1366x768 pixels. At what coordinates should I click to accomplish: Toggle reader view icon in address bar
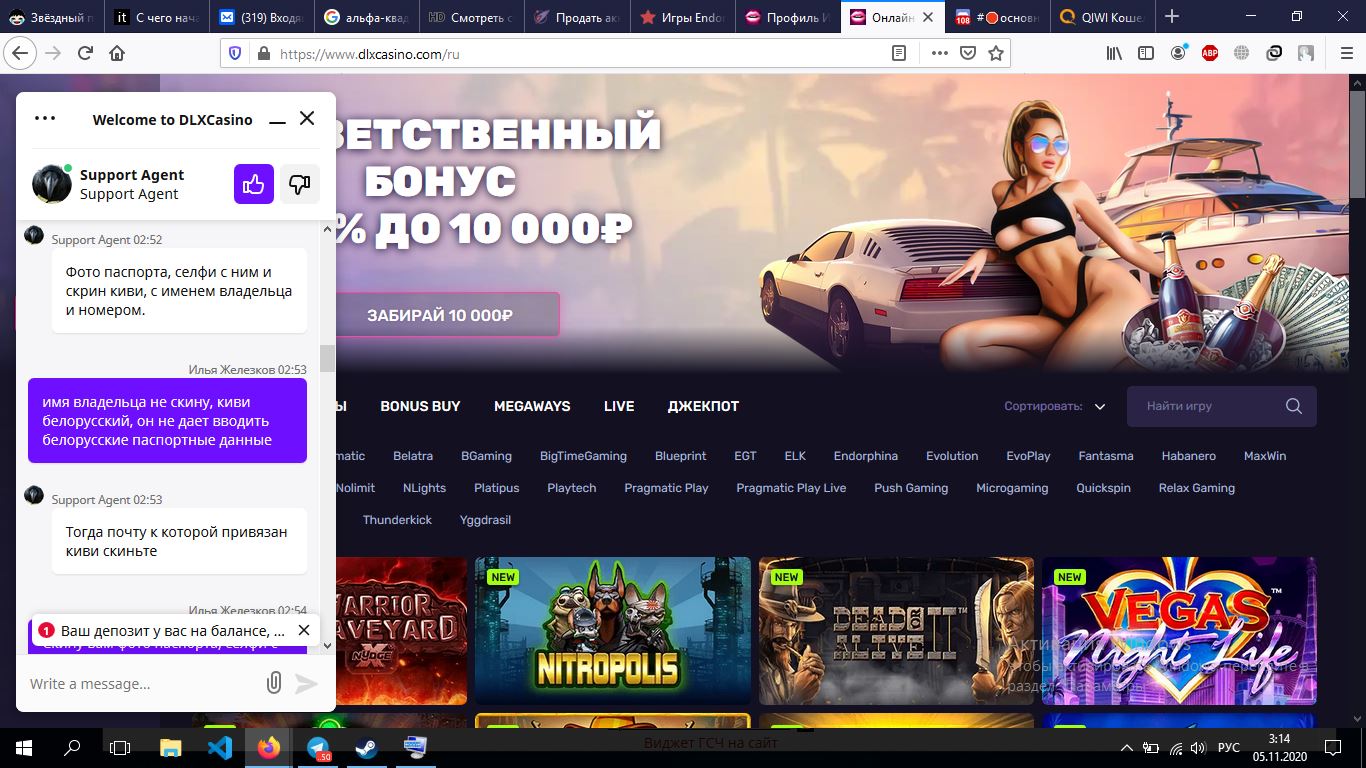(899, 54)
